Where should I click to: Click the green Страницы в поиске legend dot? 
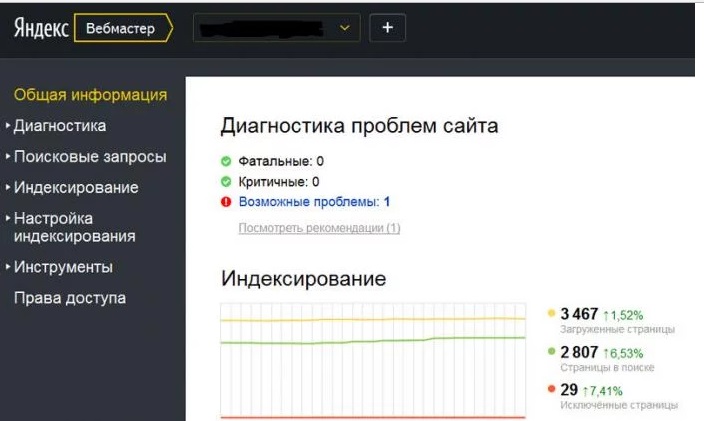(551, 351)
